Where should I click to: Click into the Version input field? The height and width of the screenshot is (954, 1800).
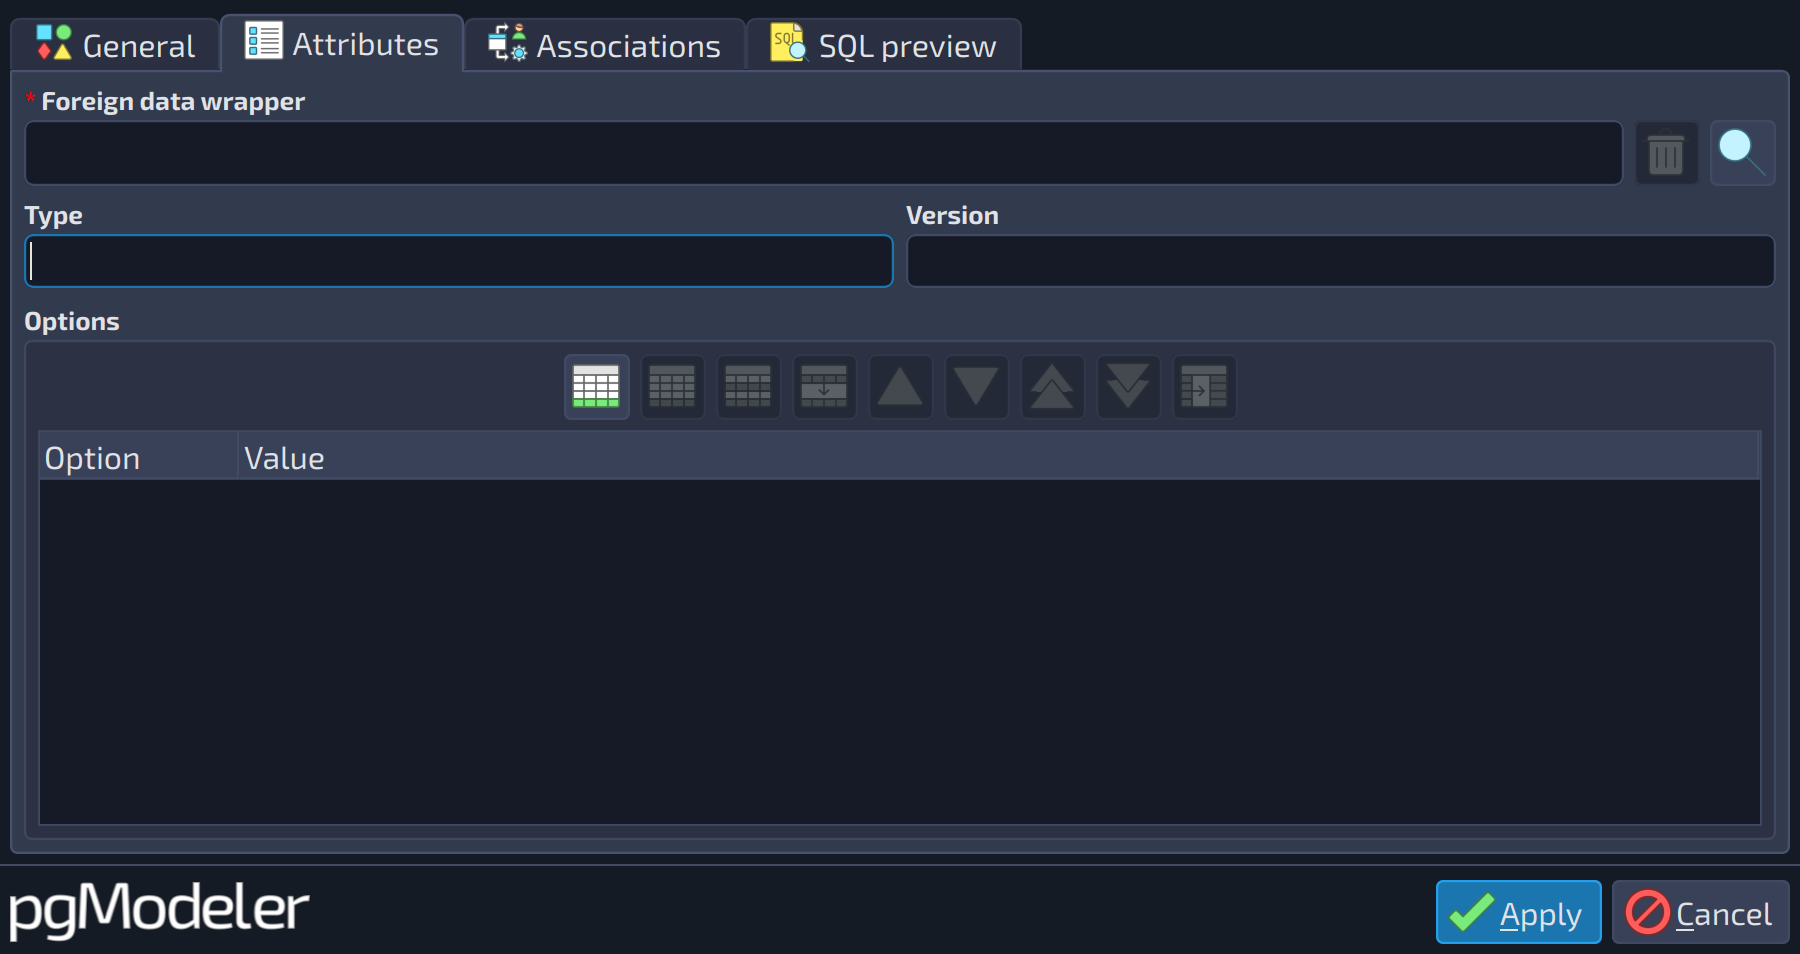pyautogui.click(x=1340, y=261)
